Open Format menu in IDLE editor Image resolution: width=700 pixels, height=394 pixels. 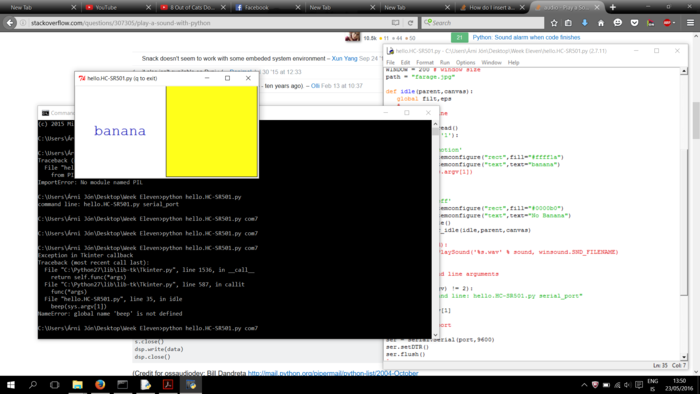(425, 62)
